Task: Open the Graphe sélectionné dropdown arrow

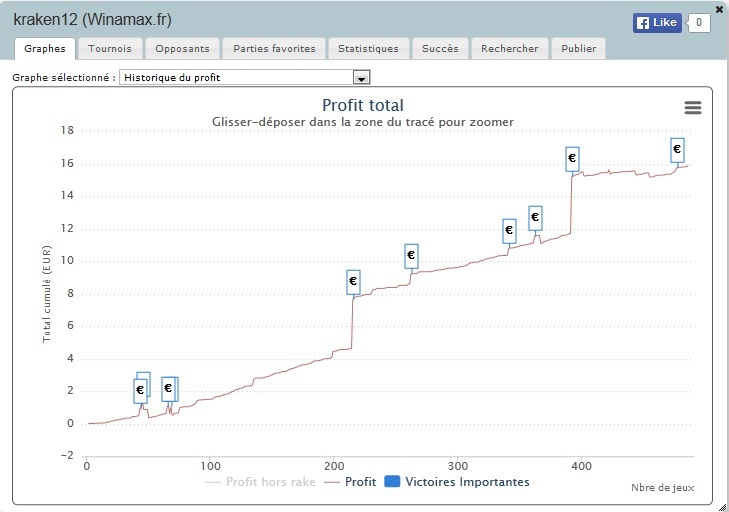Action: coord(361,78)
